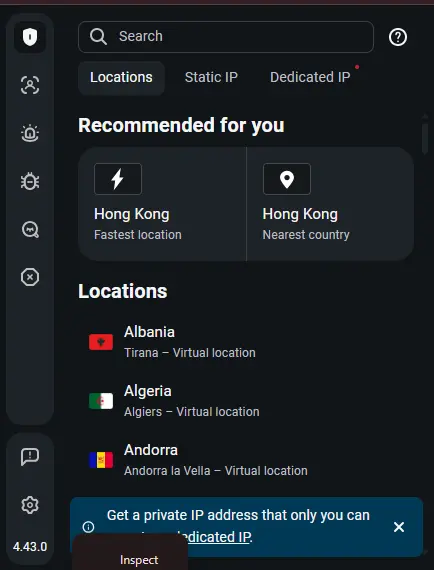
Task: Open the Dedicated IP tab
Action: click(310, 78)
